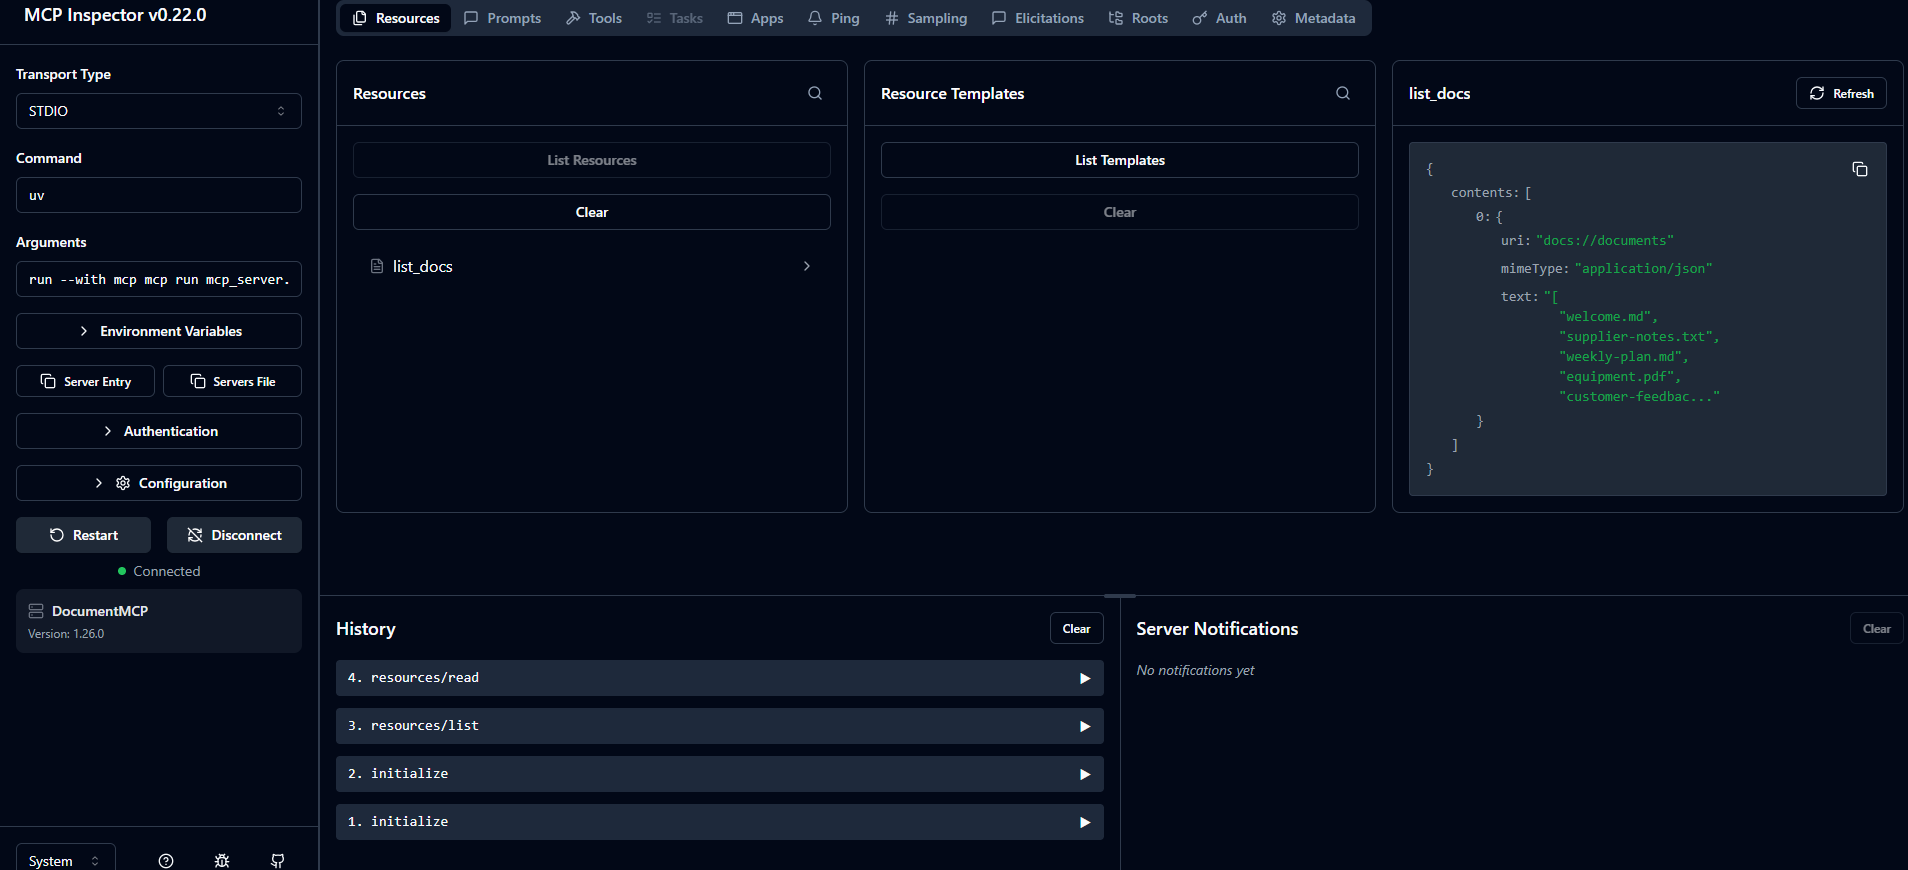
Task: Select the Ping tab
Action: 833,18
